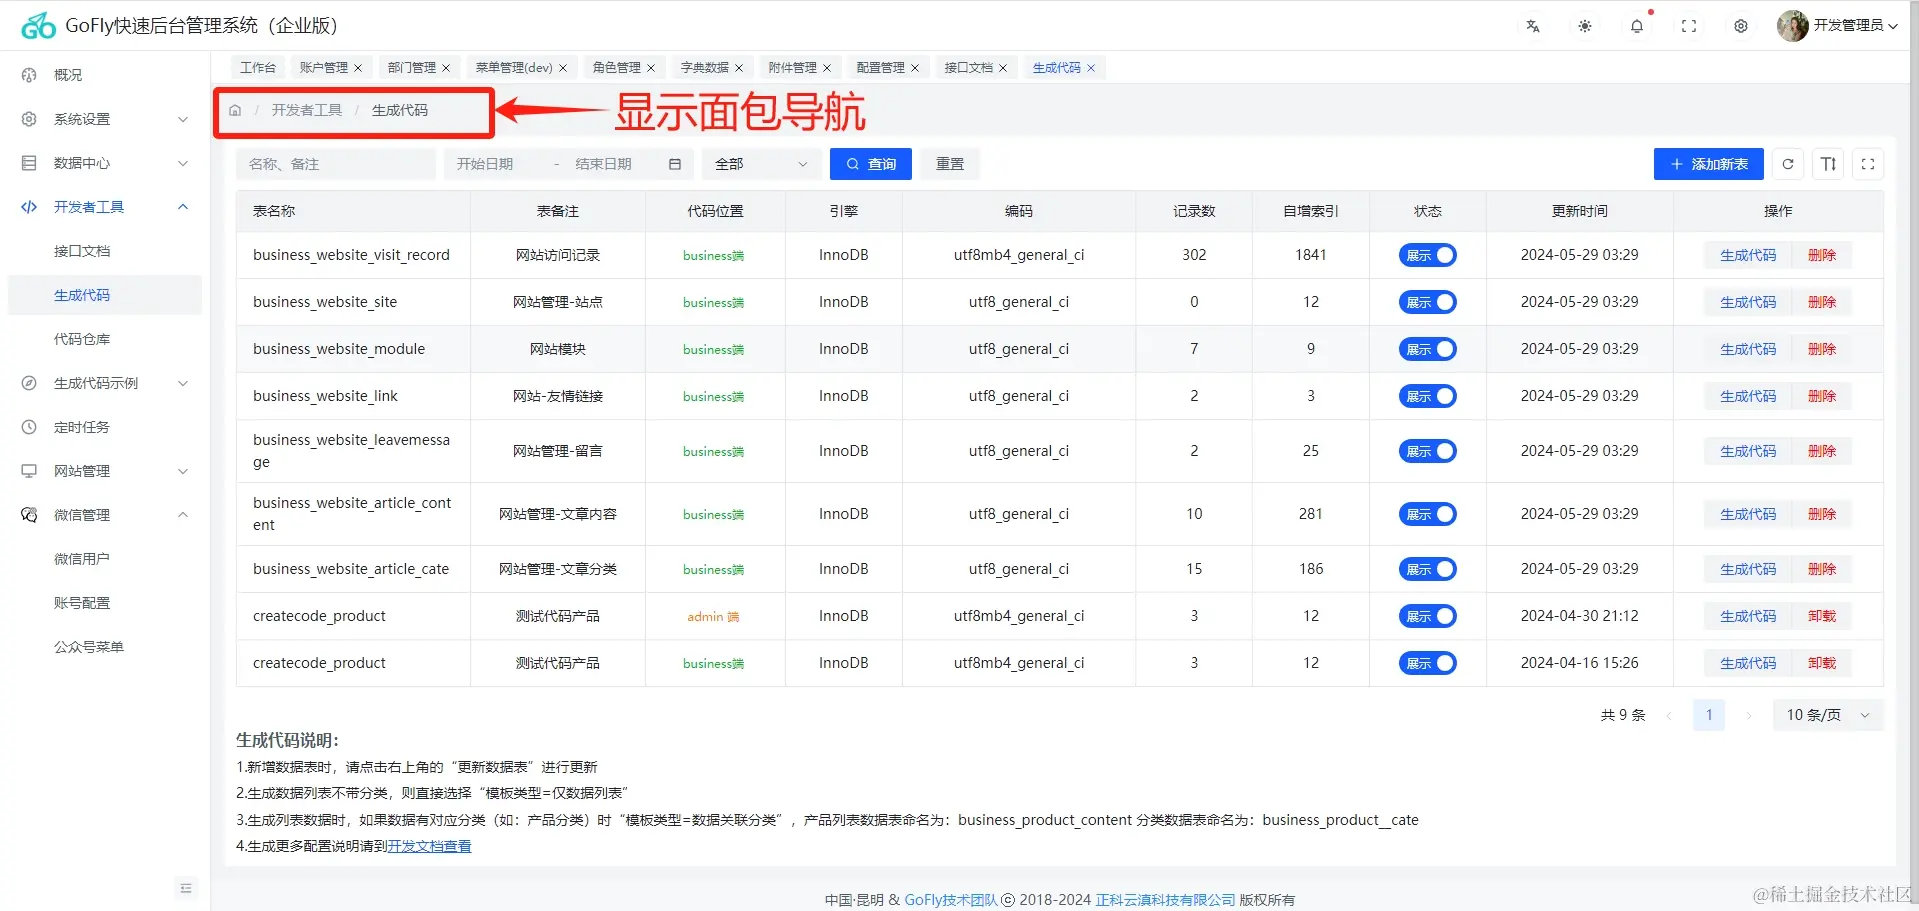
Task: Toggle status switch for business_website_leavemessage
Action: [1427, 451]
